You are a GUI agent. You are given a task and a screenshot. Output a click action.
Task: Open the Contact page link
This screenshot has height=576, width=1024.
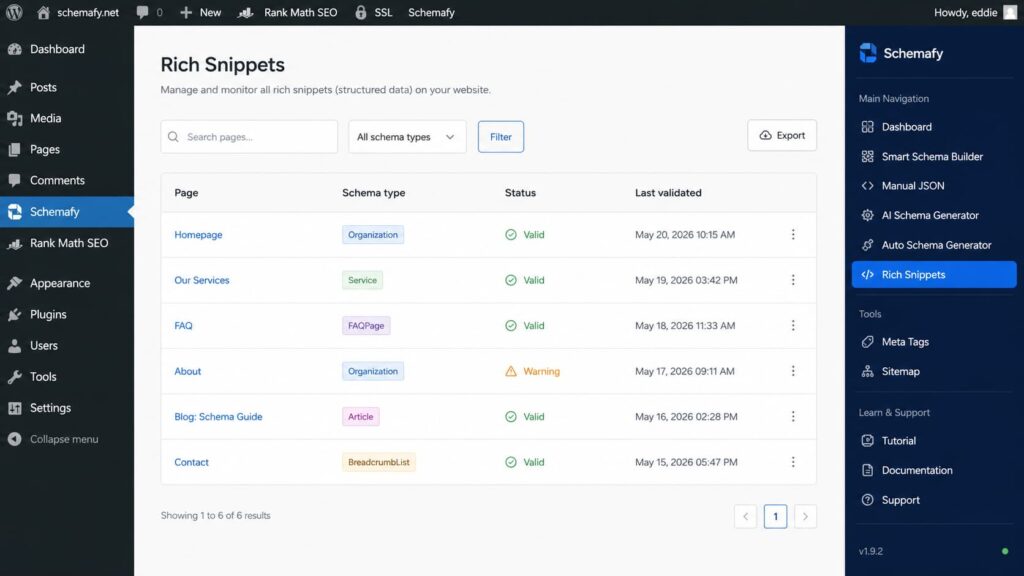coord(191,462)
